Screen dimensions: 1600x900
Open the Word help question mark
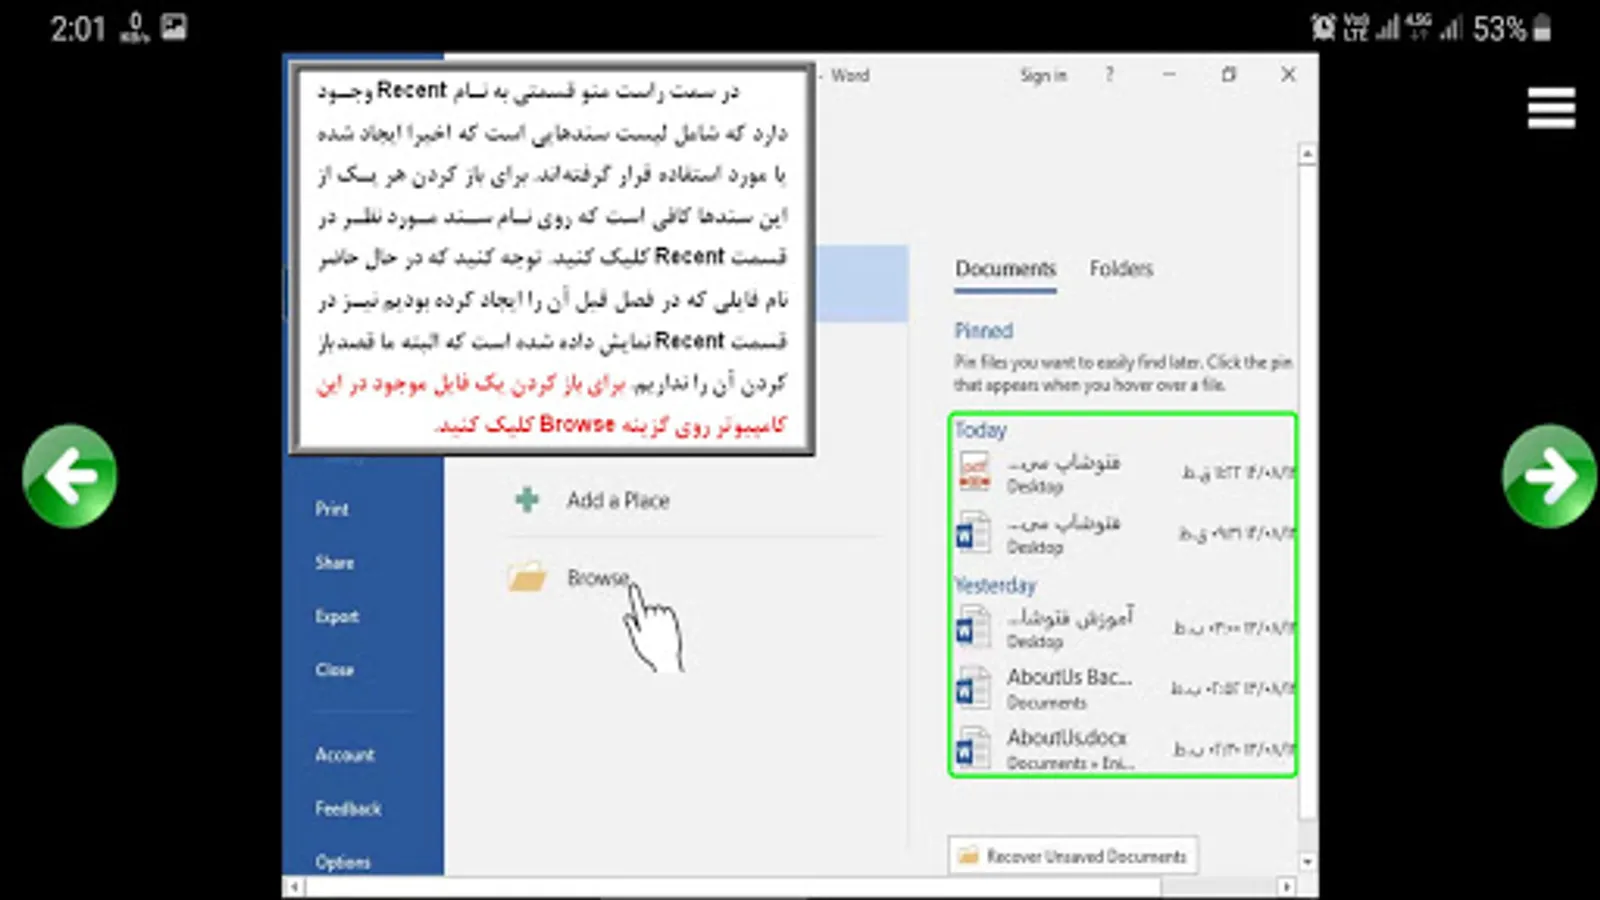click(1109, 75)
